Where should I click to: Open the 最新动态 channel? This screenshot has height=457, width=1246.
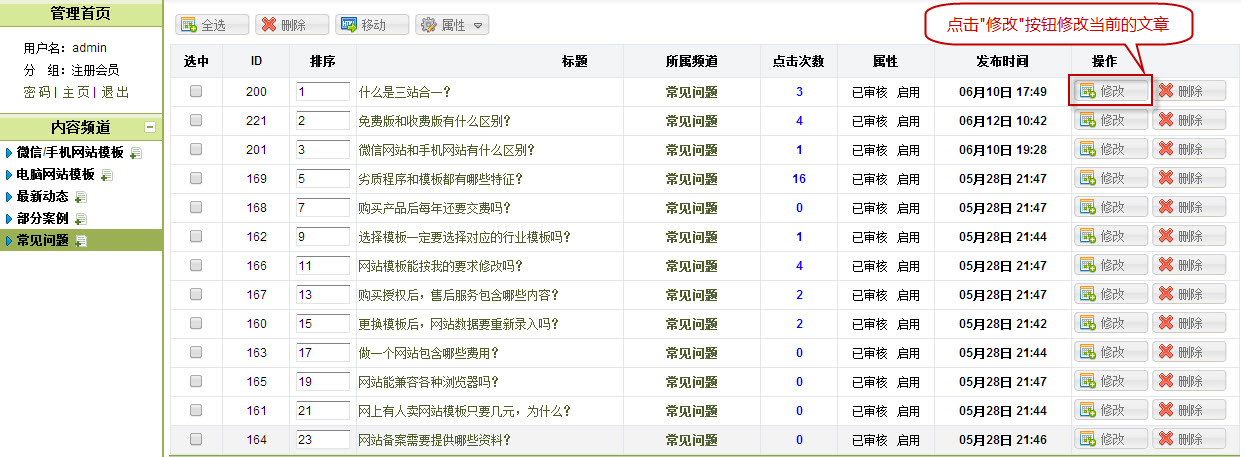coord(42,197)
